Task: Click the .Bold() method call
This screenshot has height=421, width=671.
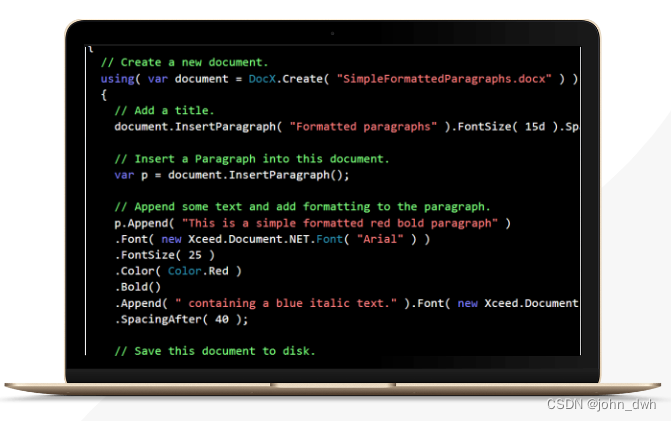Action: tap(137, 287)
